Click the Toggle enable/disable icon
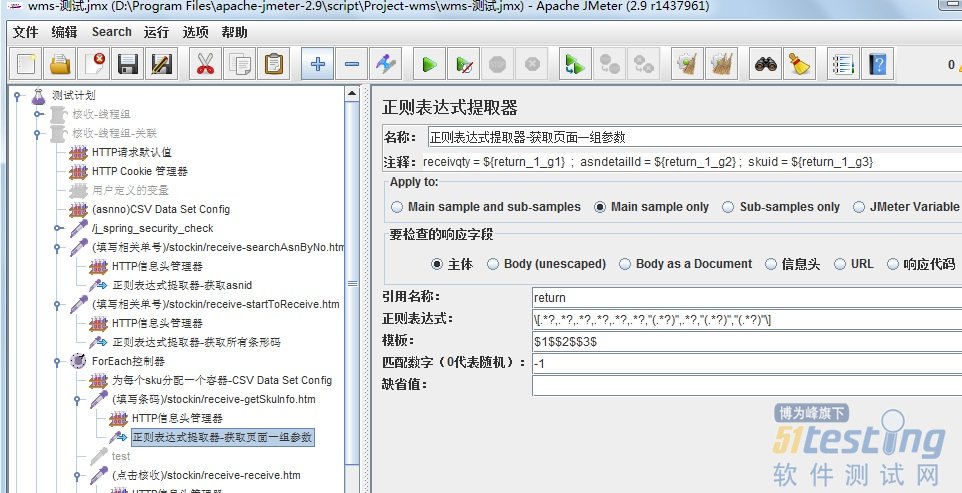 point(386,64)
